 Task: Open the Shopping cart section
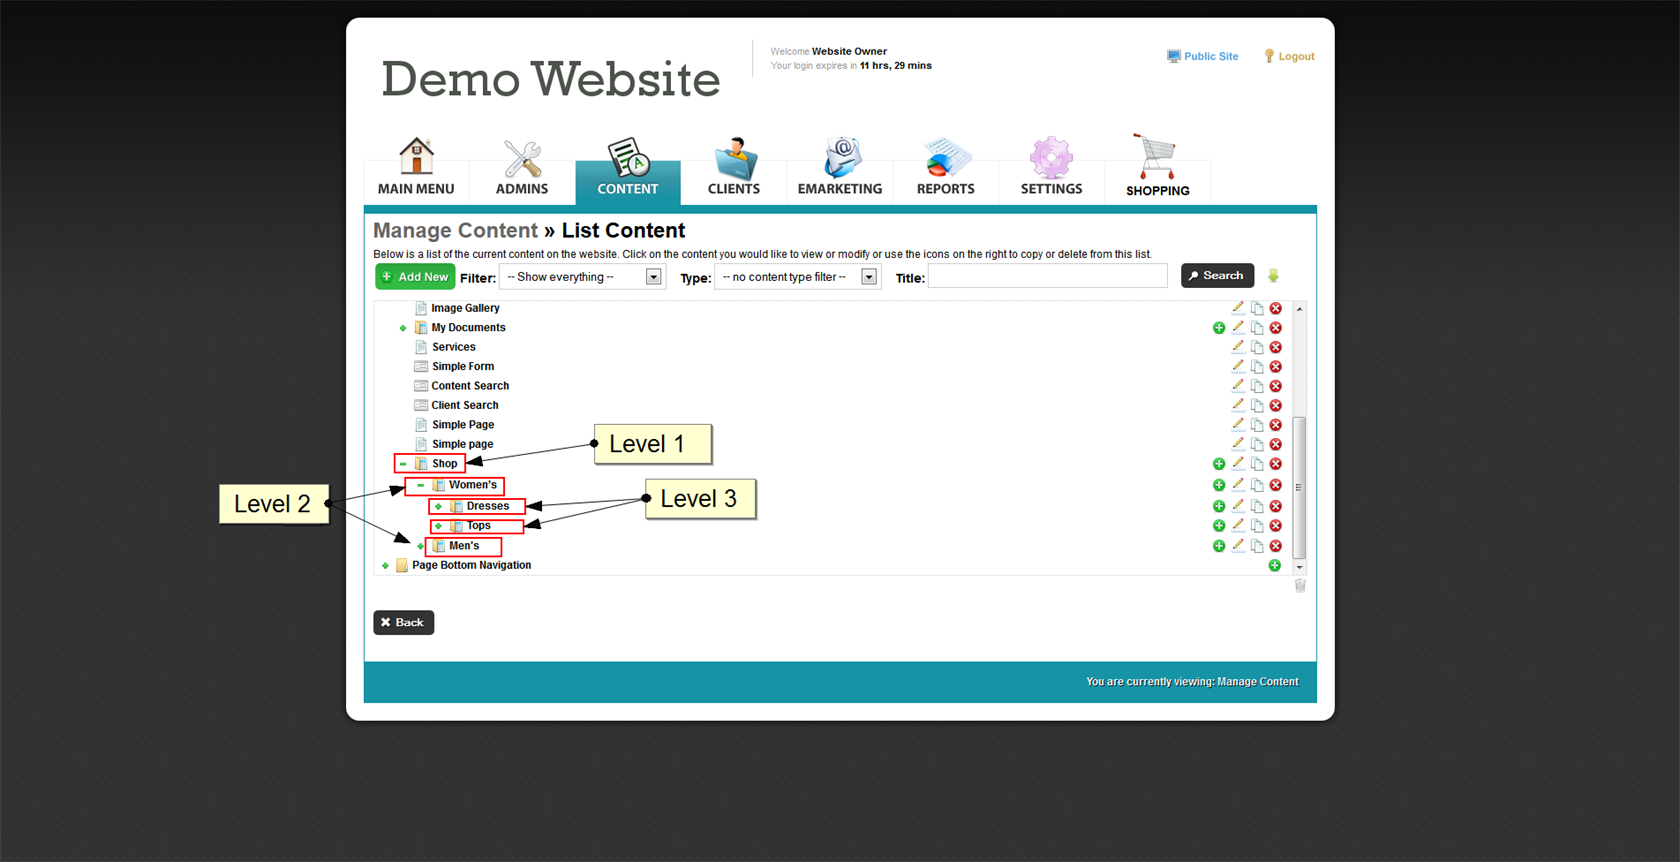point(1157,168)
